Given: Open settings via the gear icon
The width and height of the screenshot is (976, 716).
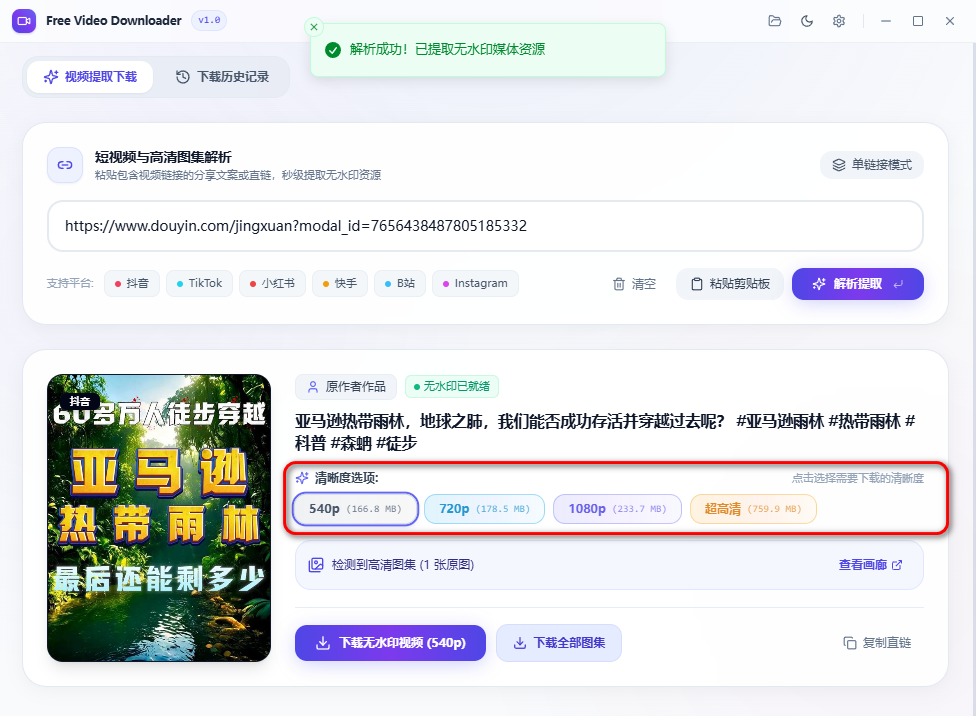Looking at the screenshot, I should click(839, 21).
